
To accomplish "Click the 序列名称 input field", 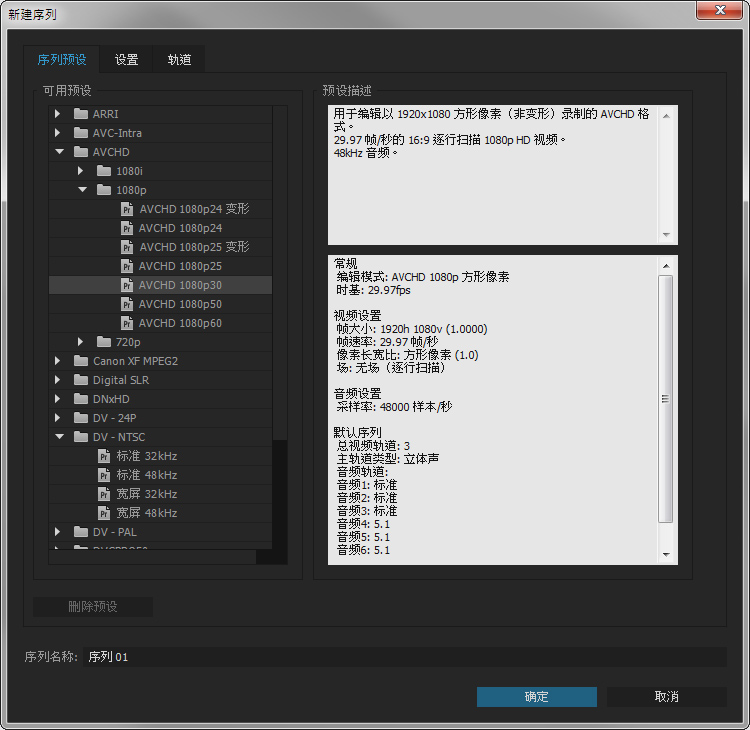I will (405, 657).
